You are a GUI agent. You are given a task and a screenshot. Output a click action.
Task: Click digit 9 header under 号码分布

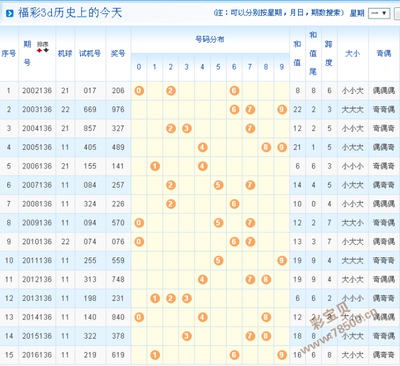(282, 67)
